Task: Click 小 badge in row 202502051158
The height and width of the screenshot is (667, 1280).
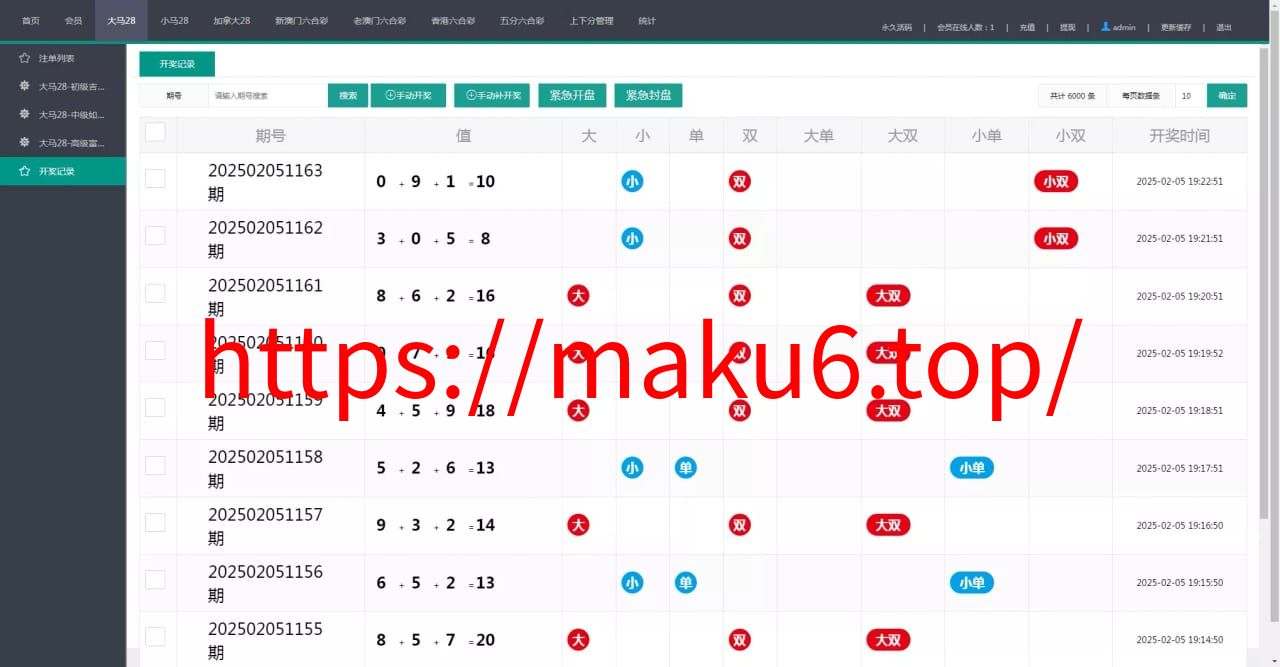Action: click(632, 467)
